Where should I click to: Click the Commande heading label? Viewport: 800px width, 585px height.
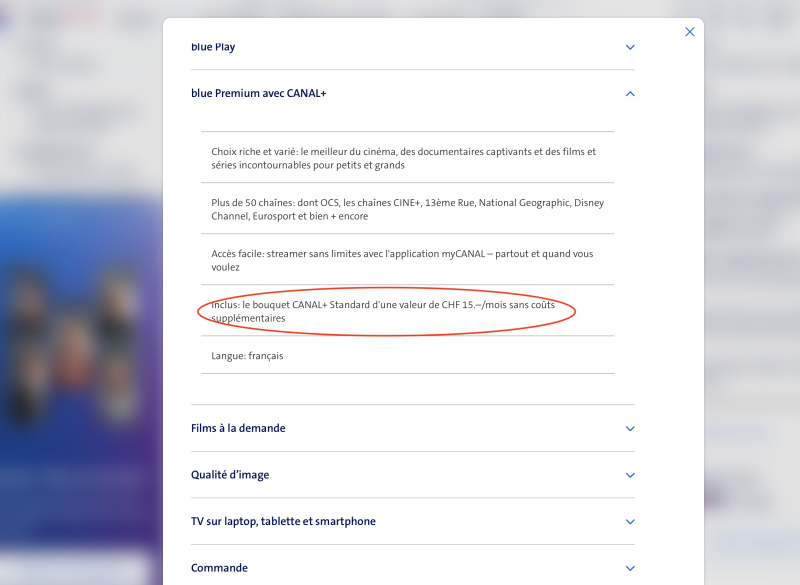pos(219,568)
